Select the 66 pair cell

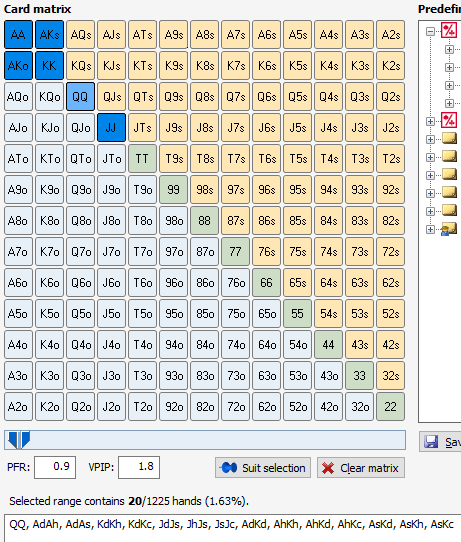266,282
